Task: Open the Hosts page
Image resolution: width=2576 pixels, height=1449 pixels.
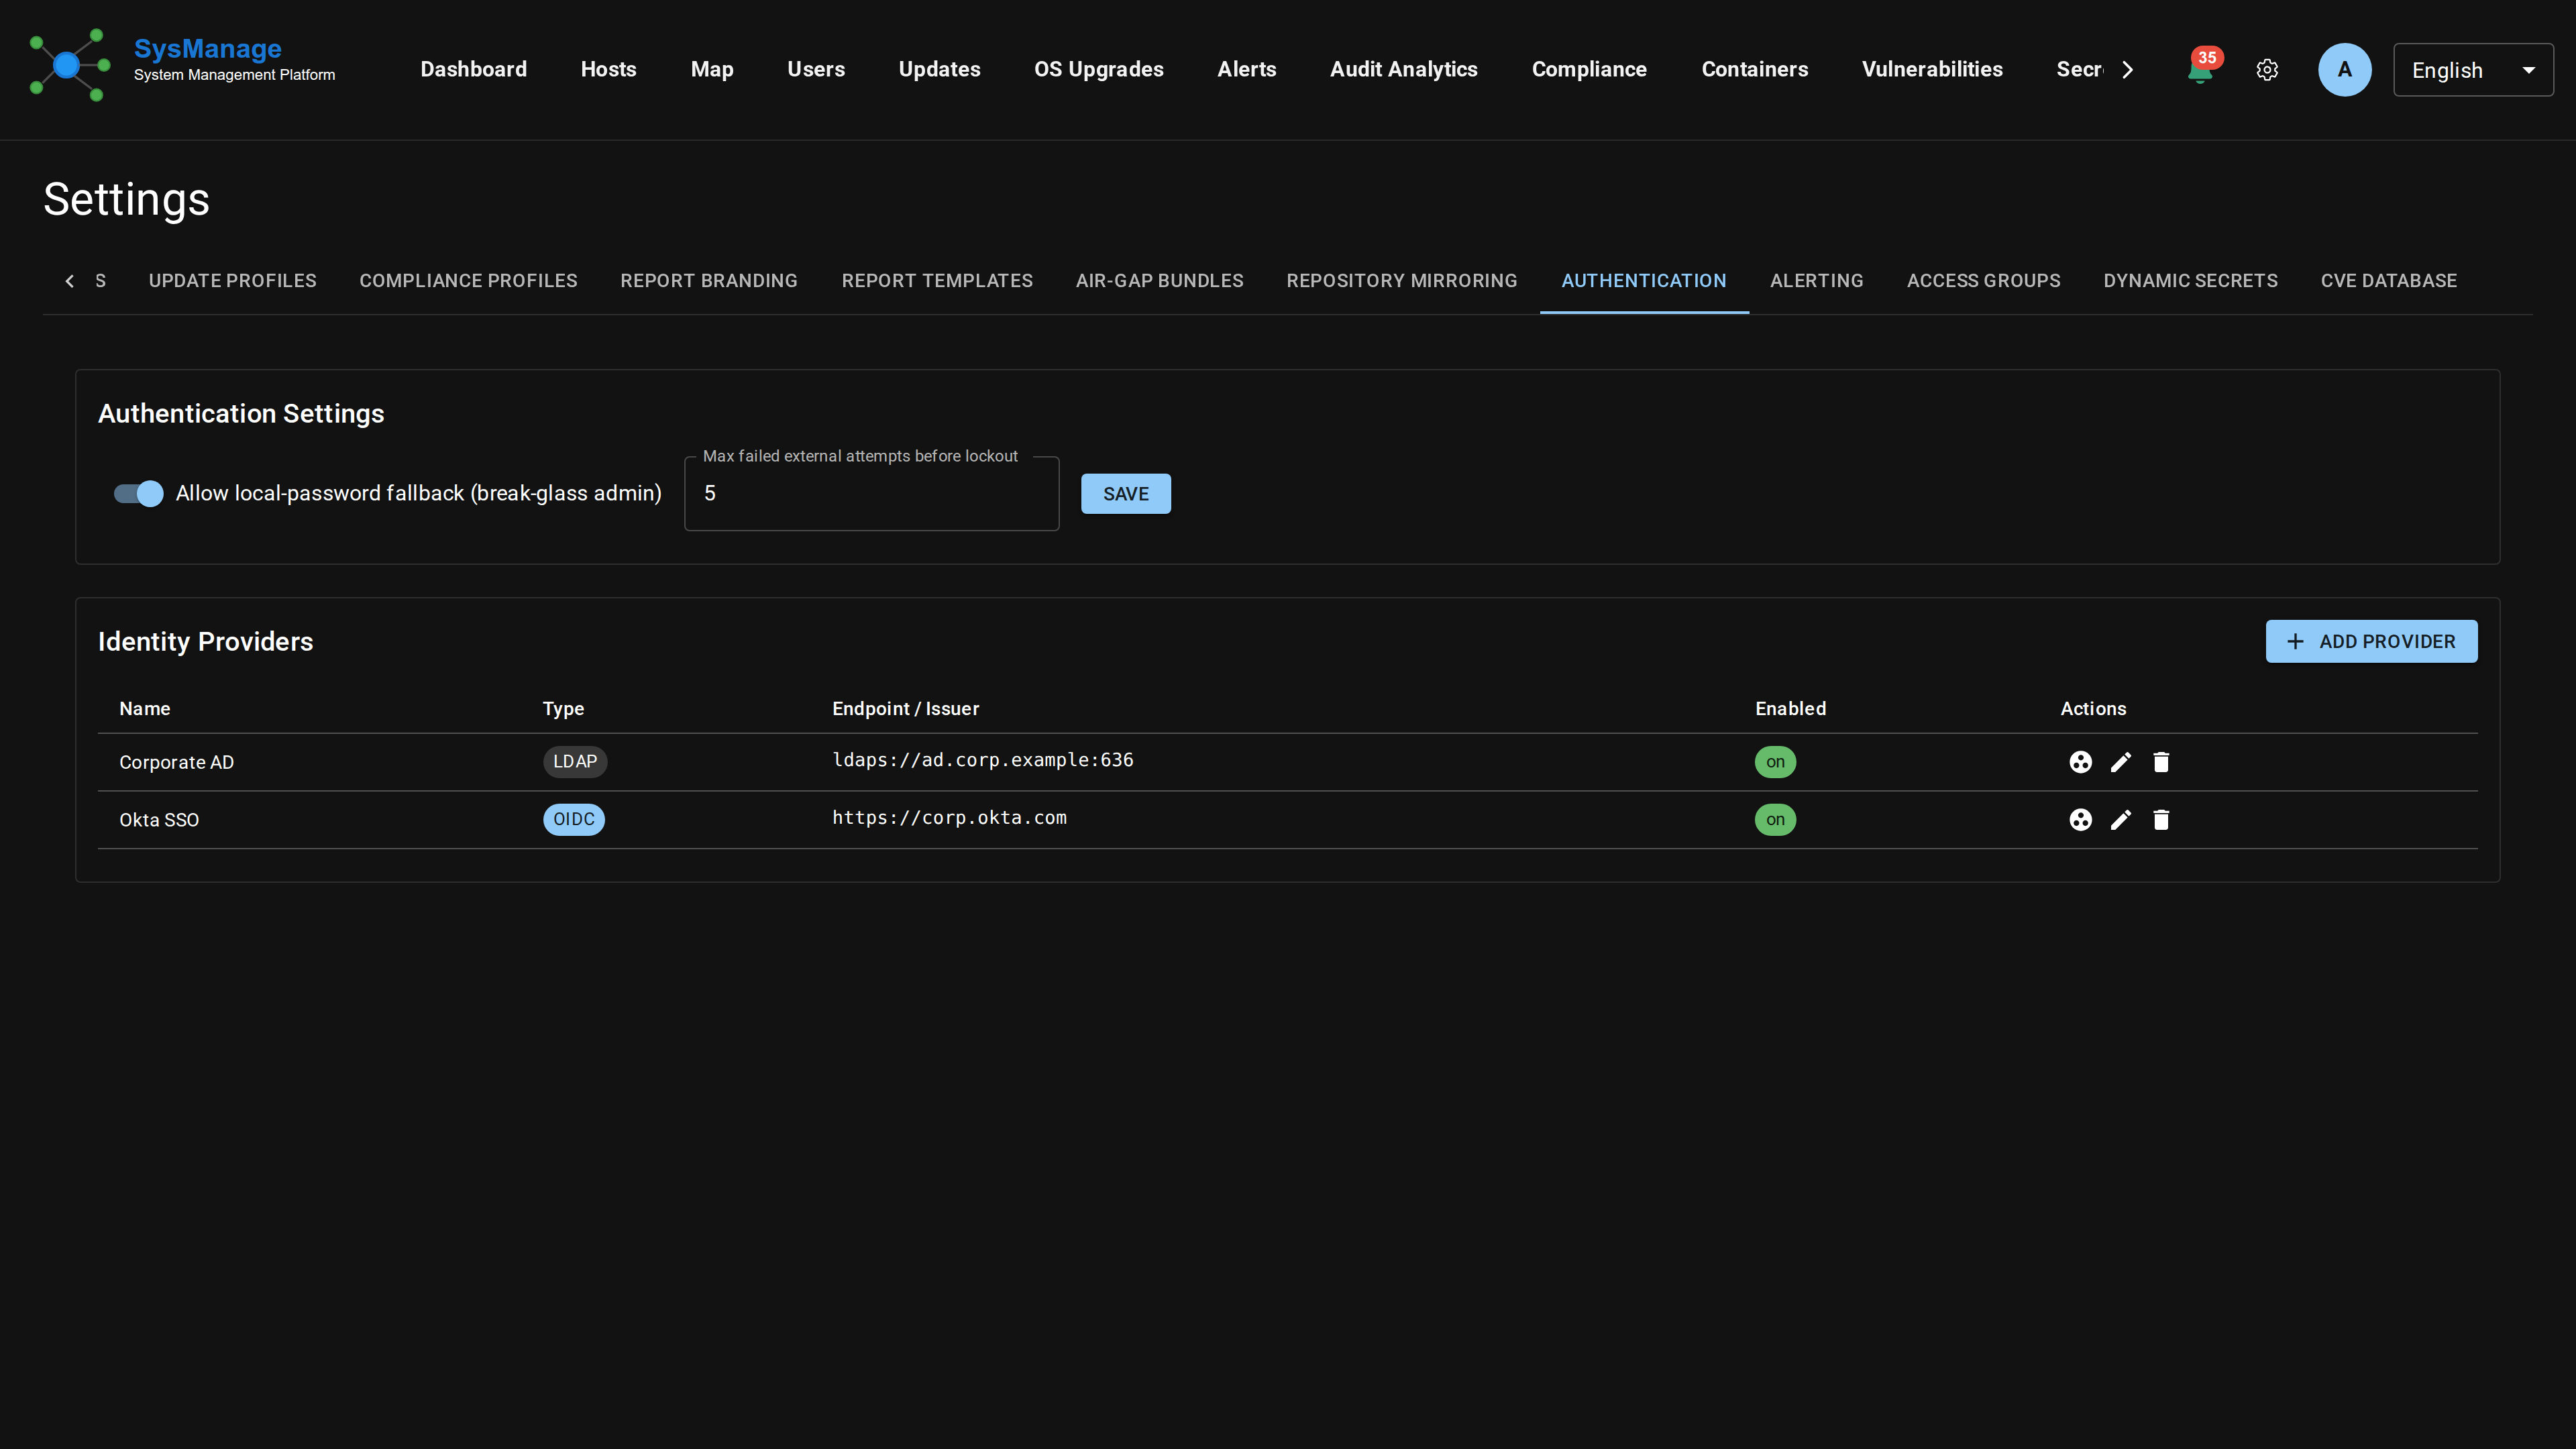Action: click(x=608, y=69)
